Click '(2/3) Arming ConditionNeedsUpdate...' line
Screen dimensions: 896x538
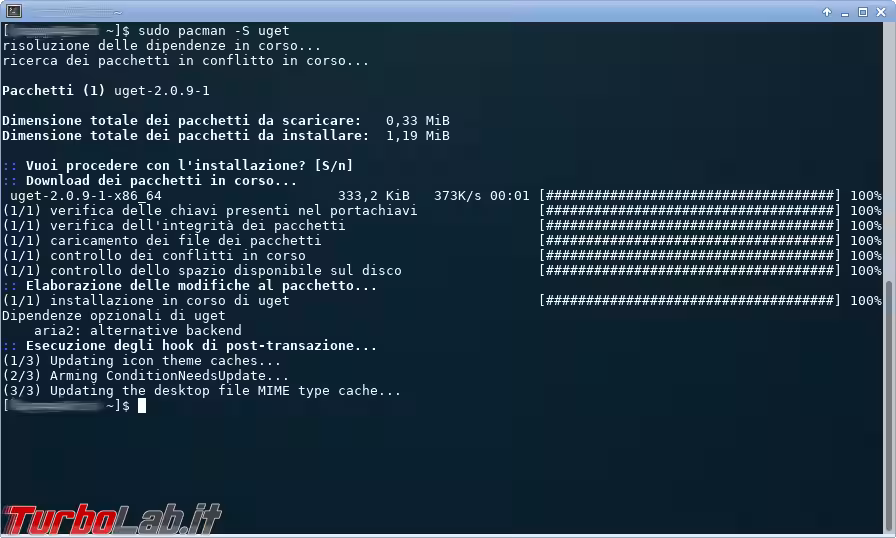tap(146, 376)
